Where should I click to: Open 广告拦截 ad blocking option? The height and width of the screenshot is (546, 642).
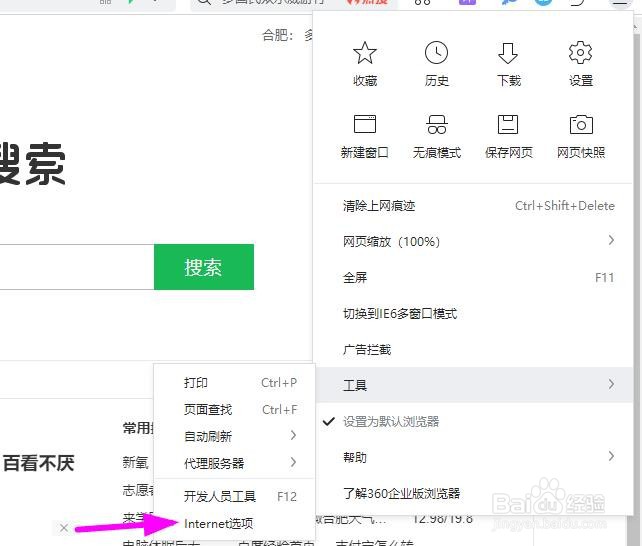pos(473,350)
